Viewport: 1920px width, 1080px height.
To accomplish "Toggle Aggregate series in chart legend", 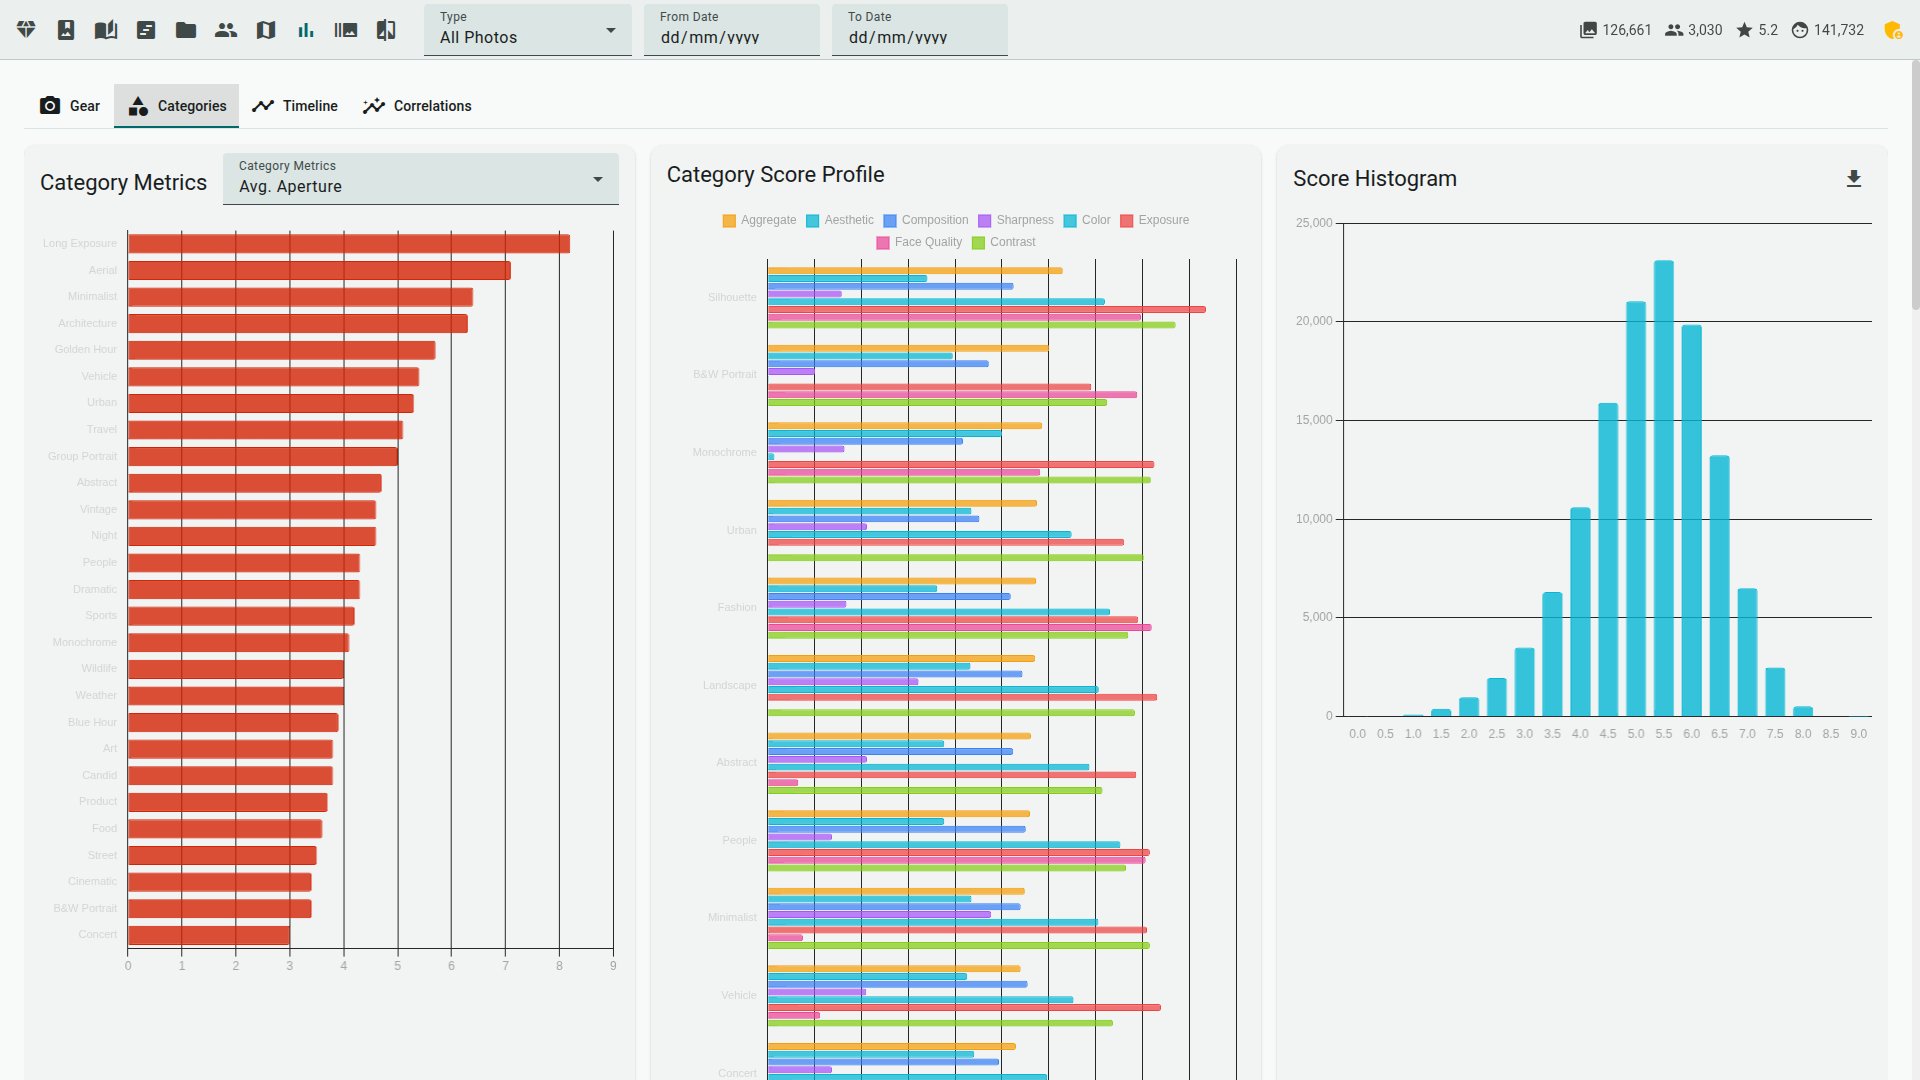I will click(760, 220).
